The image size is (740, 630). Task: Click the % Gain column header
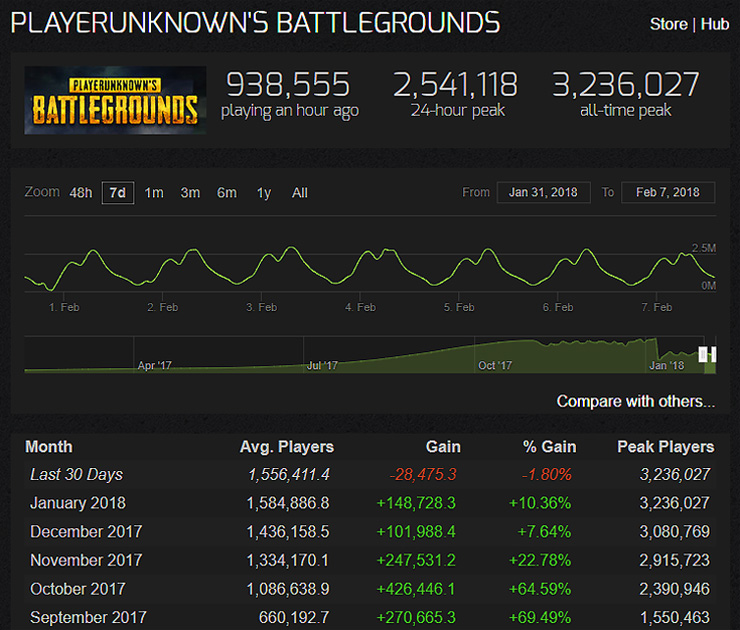click(549, 446)
